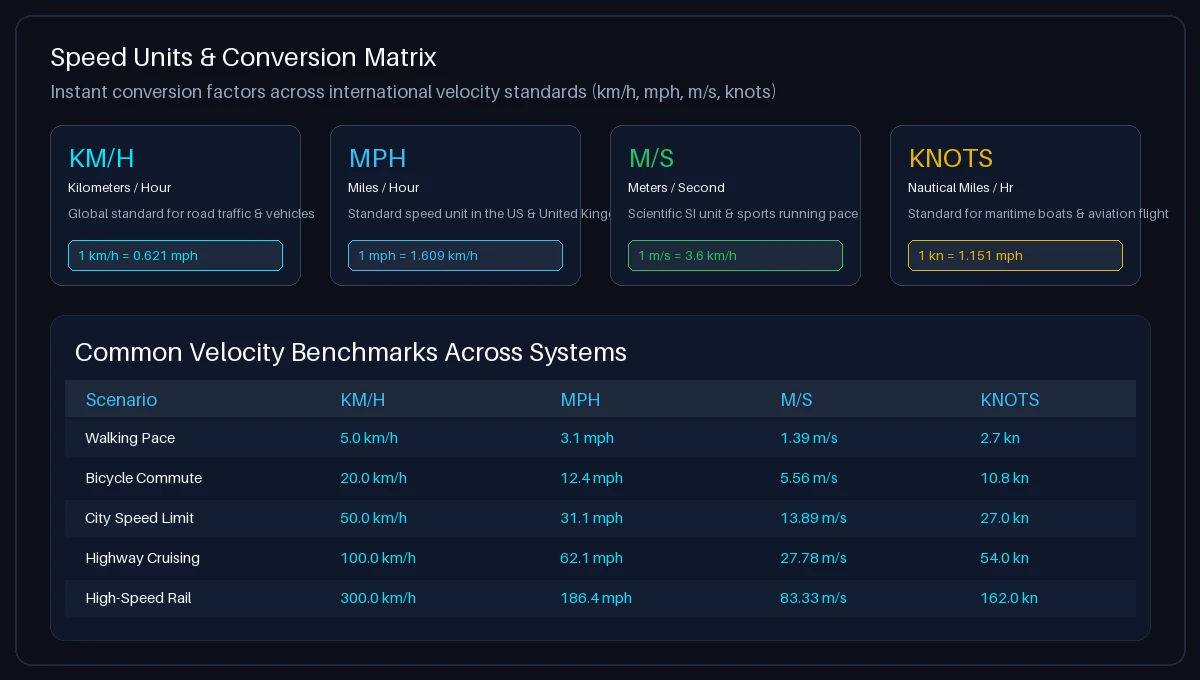Select the City Speed Limit row label
The height and width of the screenshot is (680, 1200).
pos(139,518)
